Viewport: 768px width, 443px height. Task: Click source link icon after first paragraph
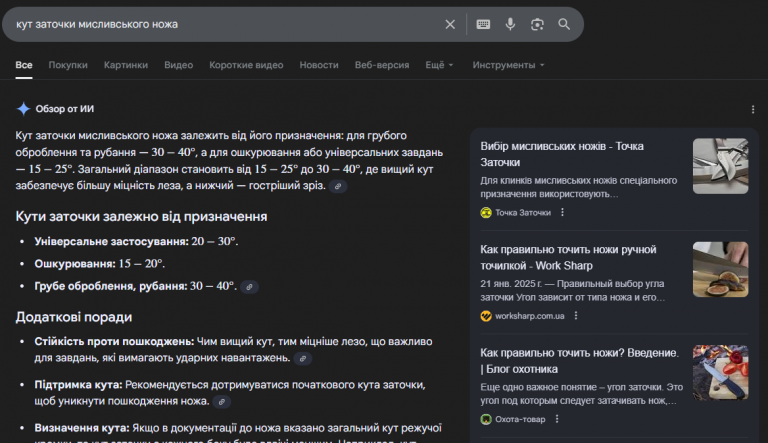pos(339,187)
